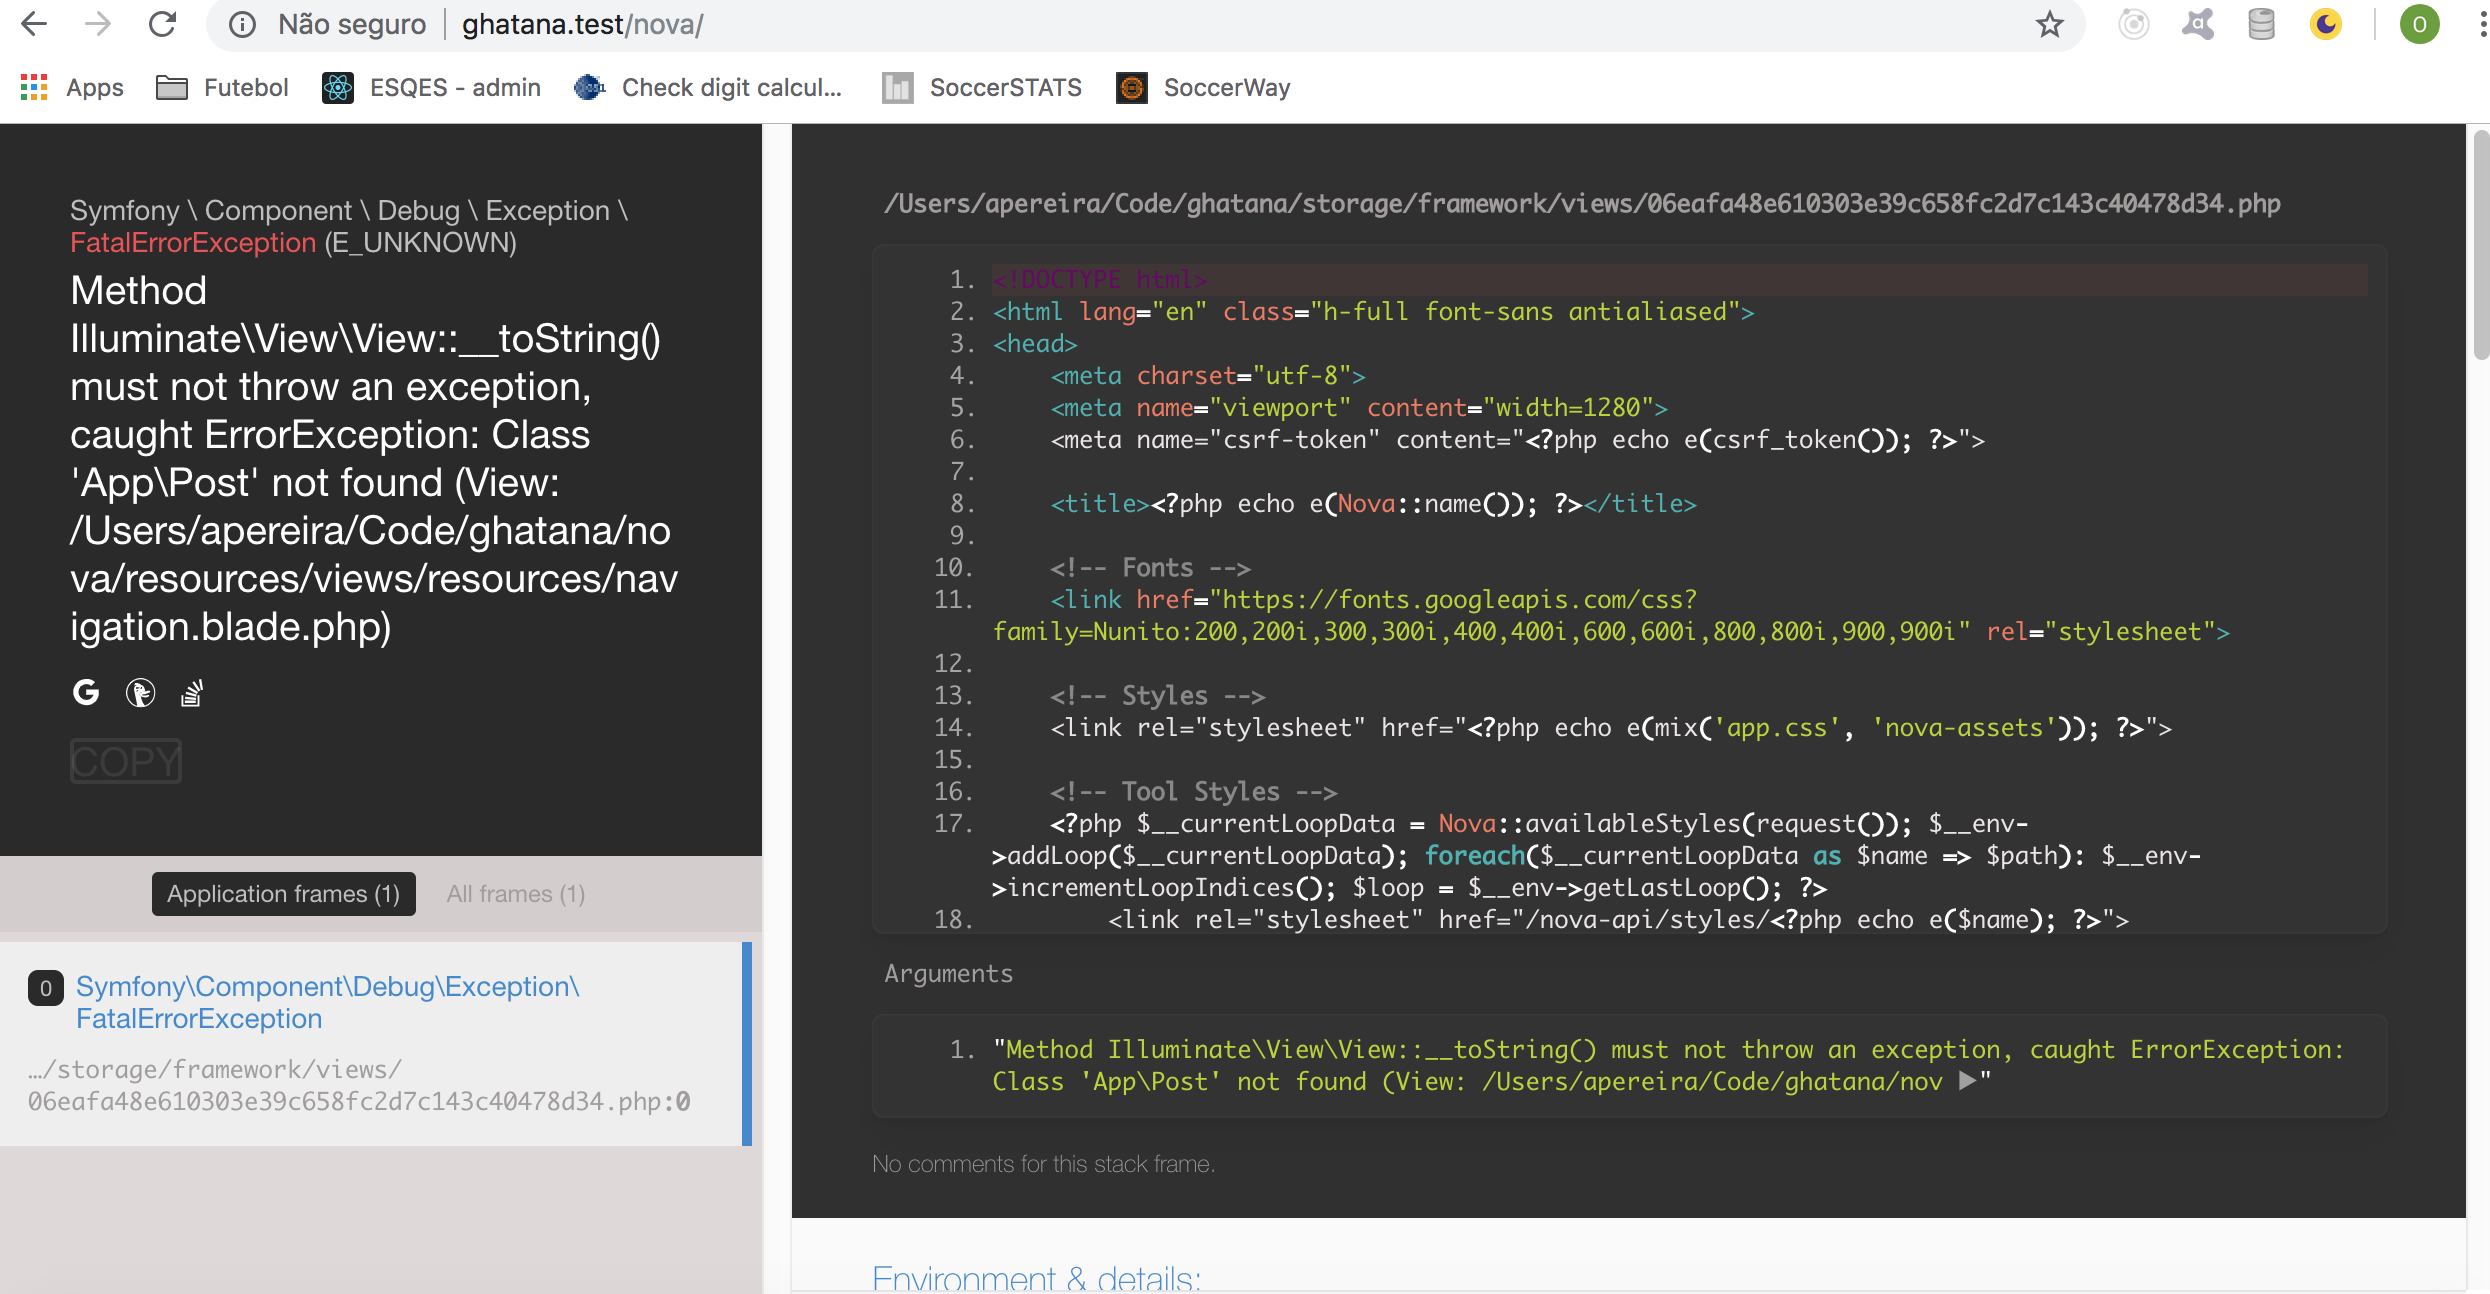The height and width of the screenshot is (1294, 2490).
Task: Click the Arguments section label
Action: (x=948, y=974)
